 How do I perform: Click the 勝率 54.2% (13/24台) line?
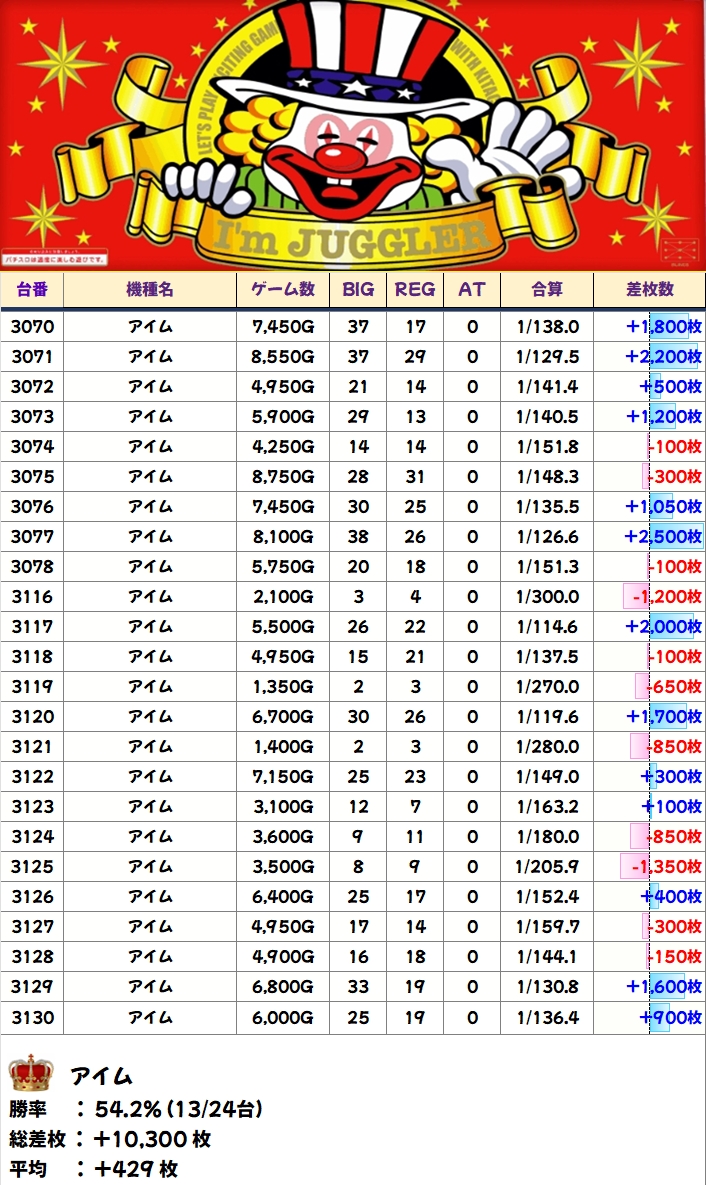(x=136, y=1109)
